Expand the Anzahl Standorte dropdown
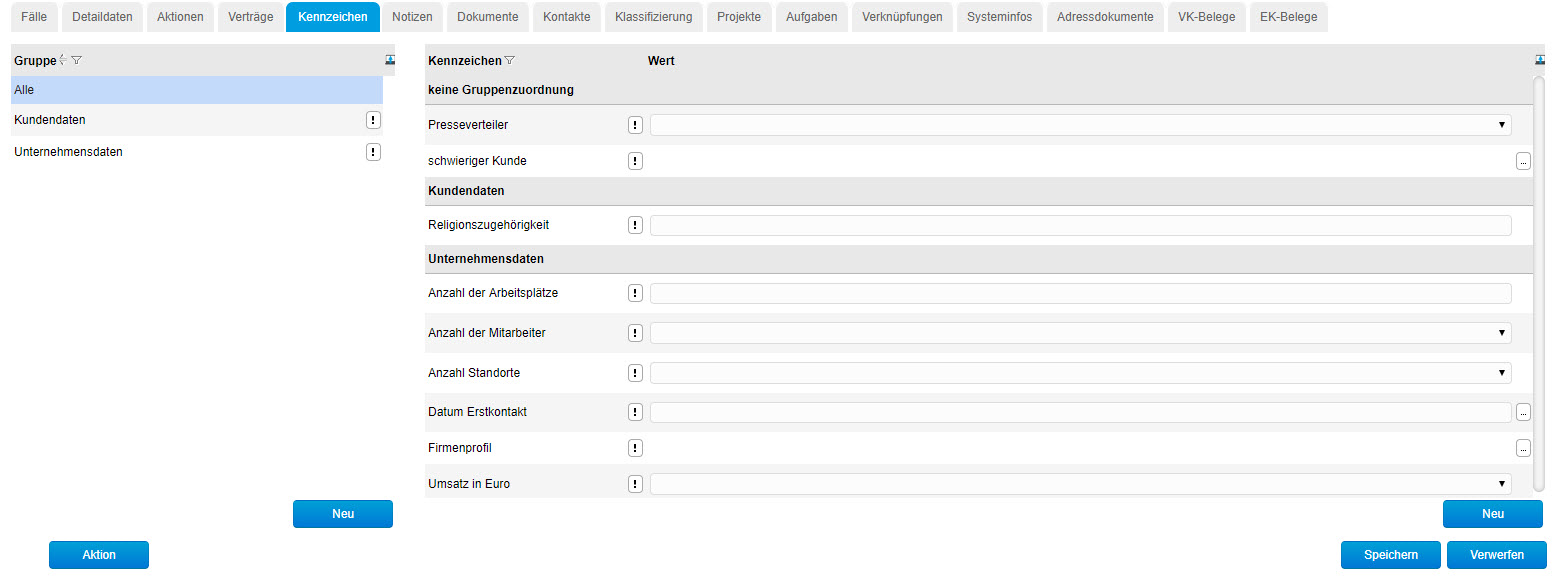The image size is (1555, 576). pos(1080,373)
